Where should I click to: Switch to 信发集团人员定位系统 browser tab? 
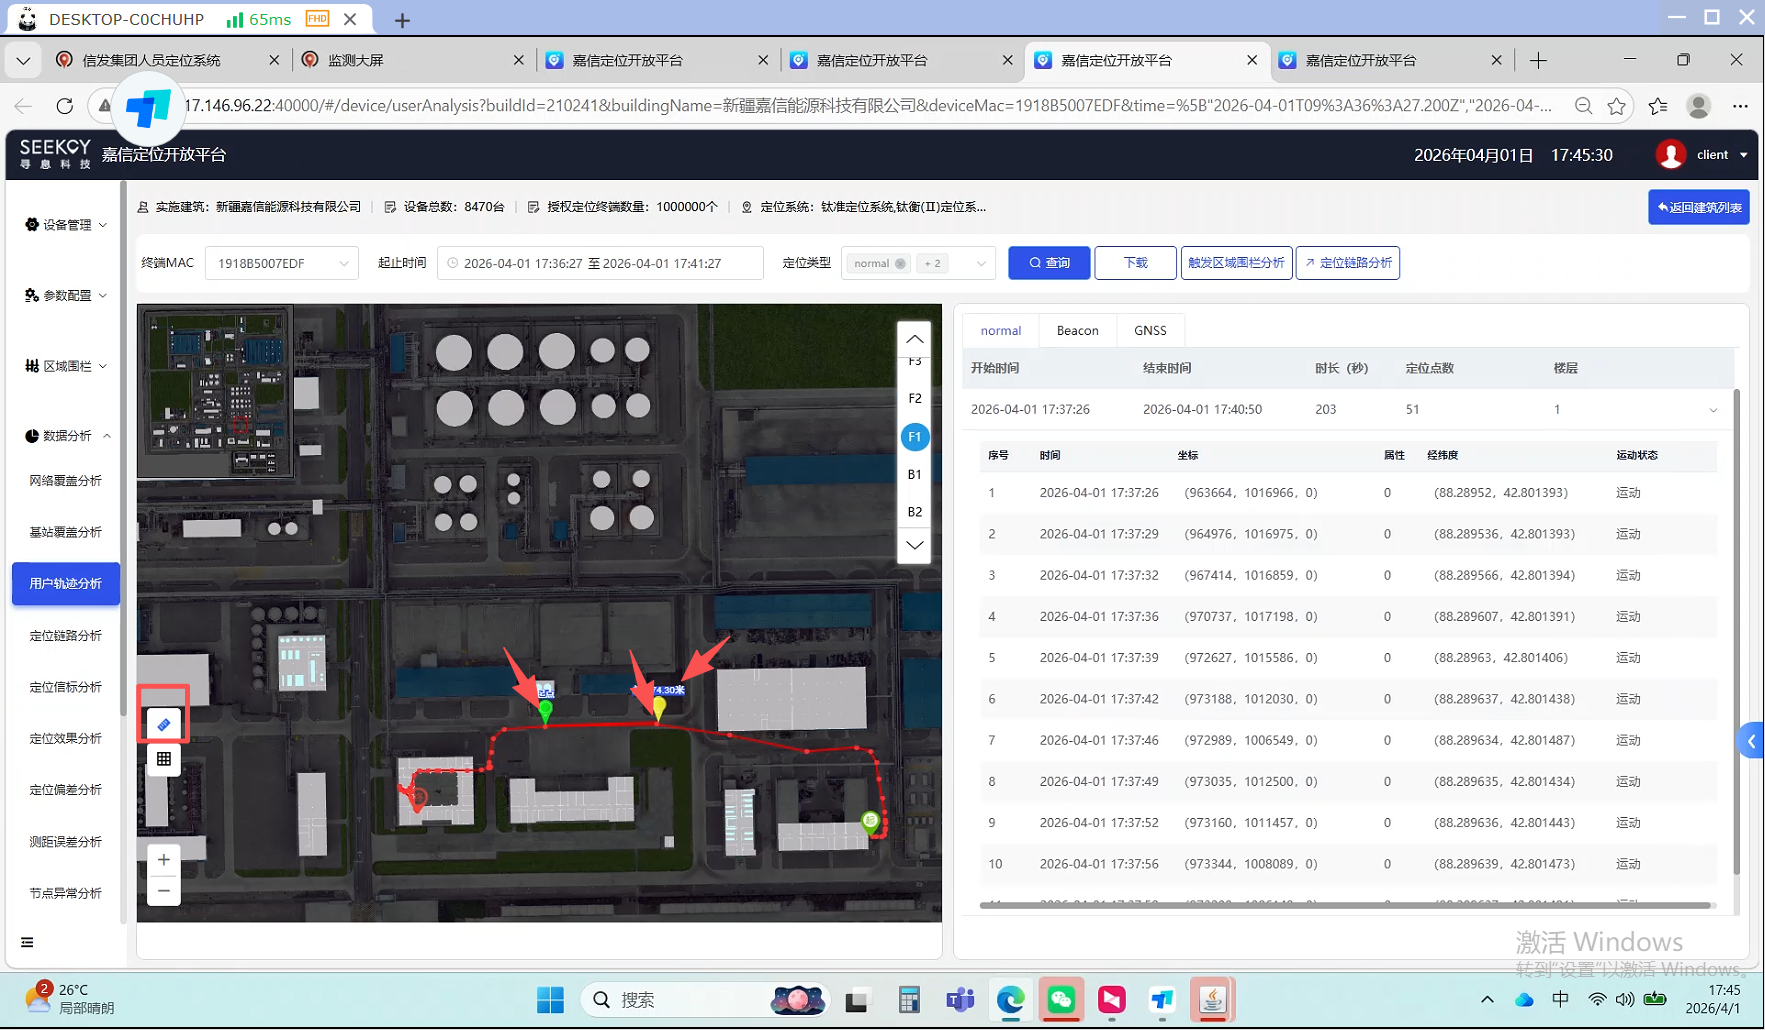(166, 60)
